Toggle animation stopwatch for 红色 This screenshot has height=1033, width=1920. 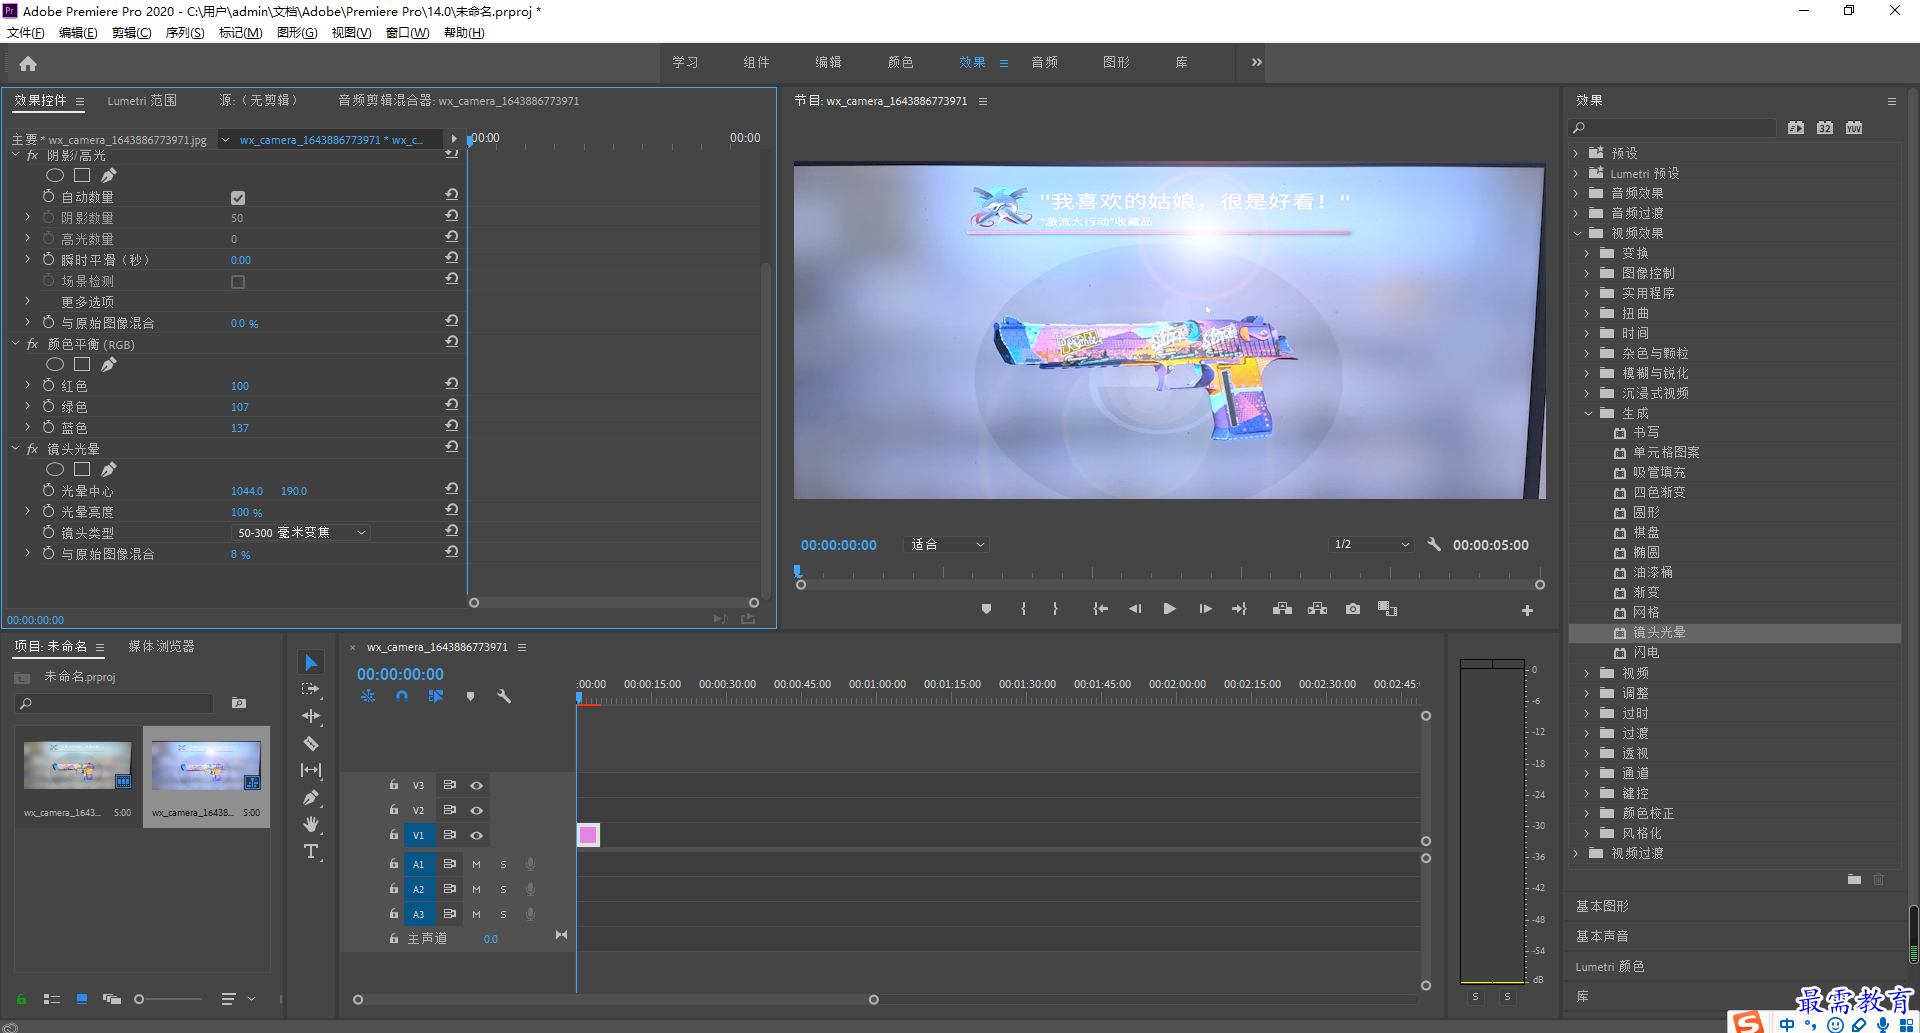[48, 385]
